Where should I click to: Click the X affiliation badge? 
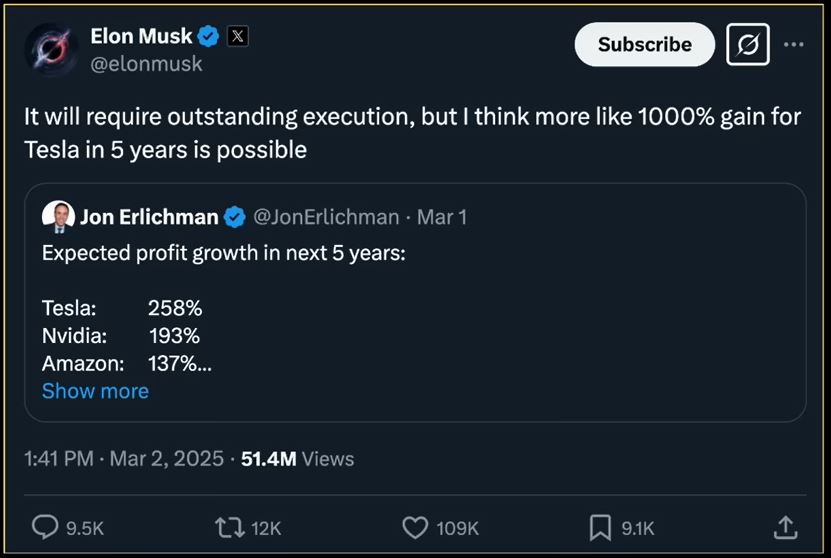pyautogui.click(x=237, y=37)
